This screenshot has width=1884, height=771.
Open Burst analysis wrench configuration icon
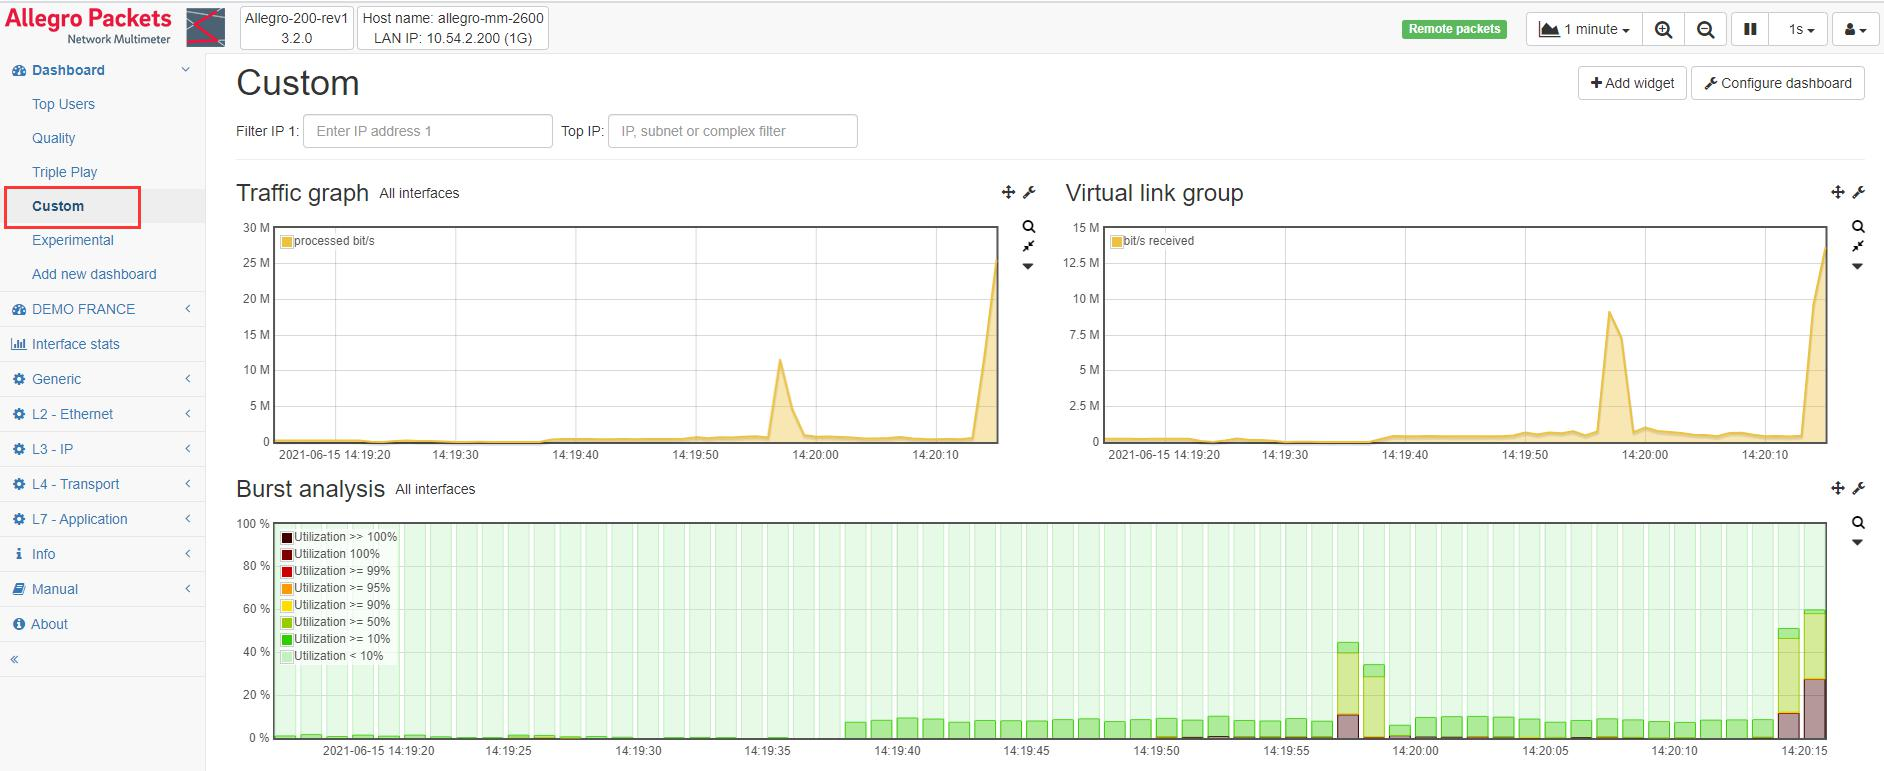[x=1859, y=488]
